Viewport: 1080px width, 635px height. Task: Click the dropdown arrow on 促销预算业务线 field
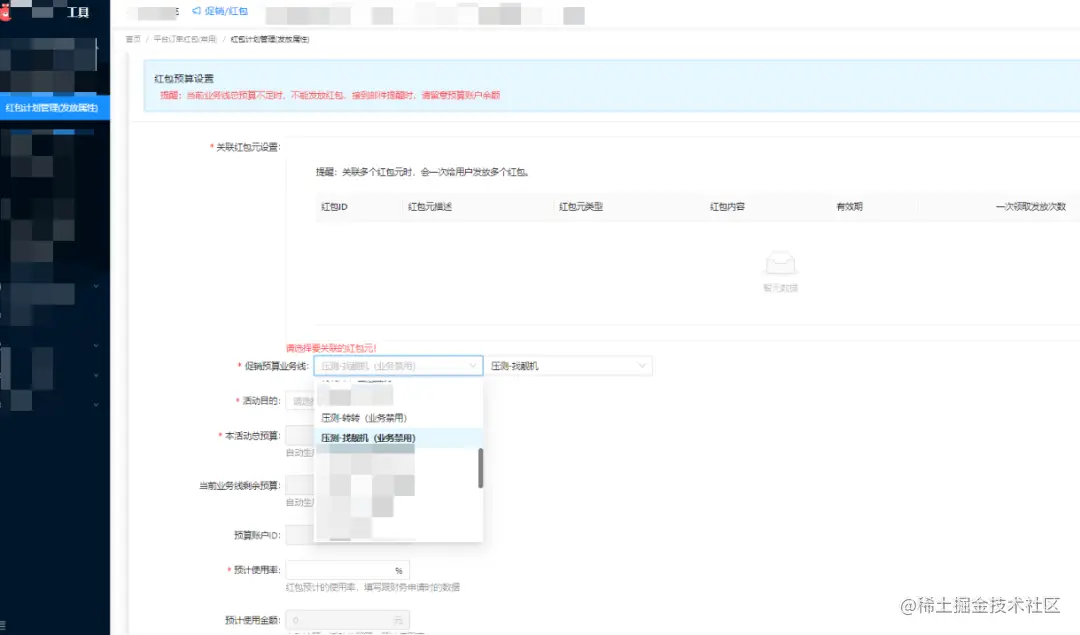472,366
